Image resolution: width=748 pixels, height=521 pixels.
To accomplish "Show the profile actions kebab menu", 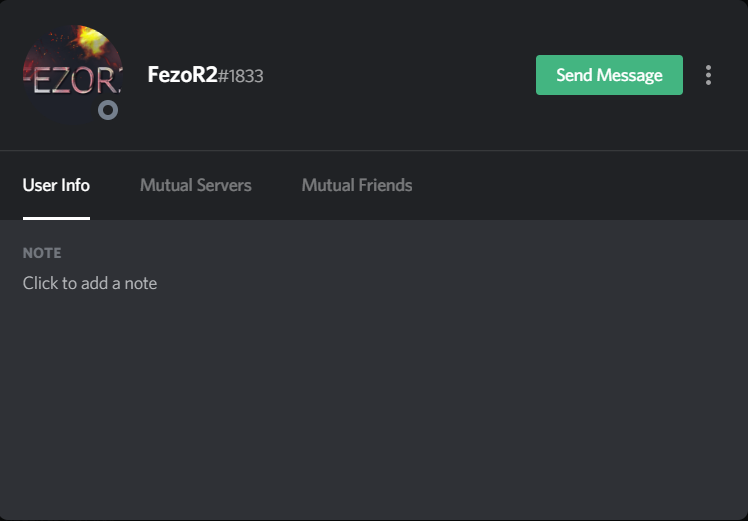I will point(708,75).
